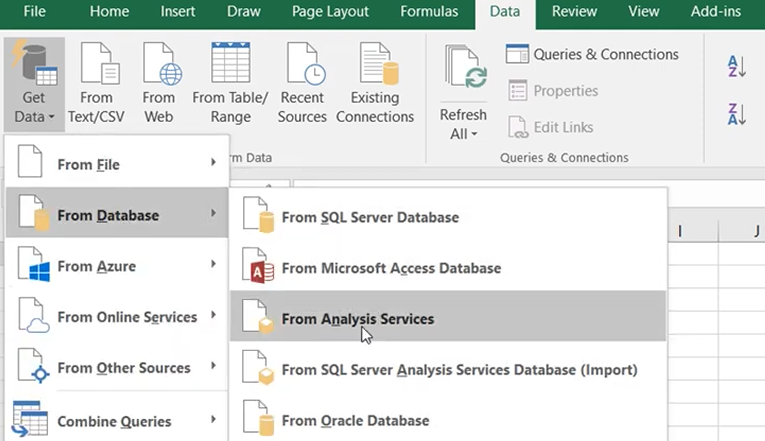Viewport: 765px width, 441px height.
Task: Expand the From File submenu
Action: click(116, 164)
